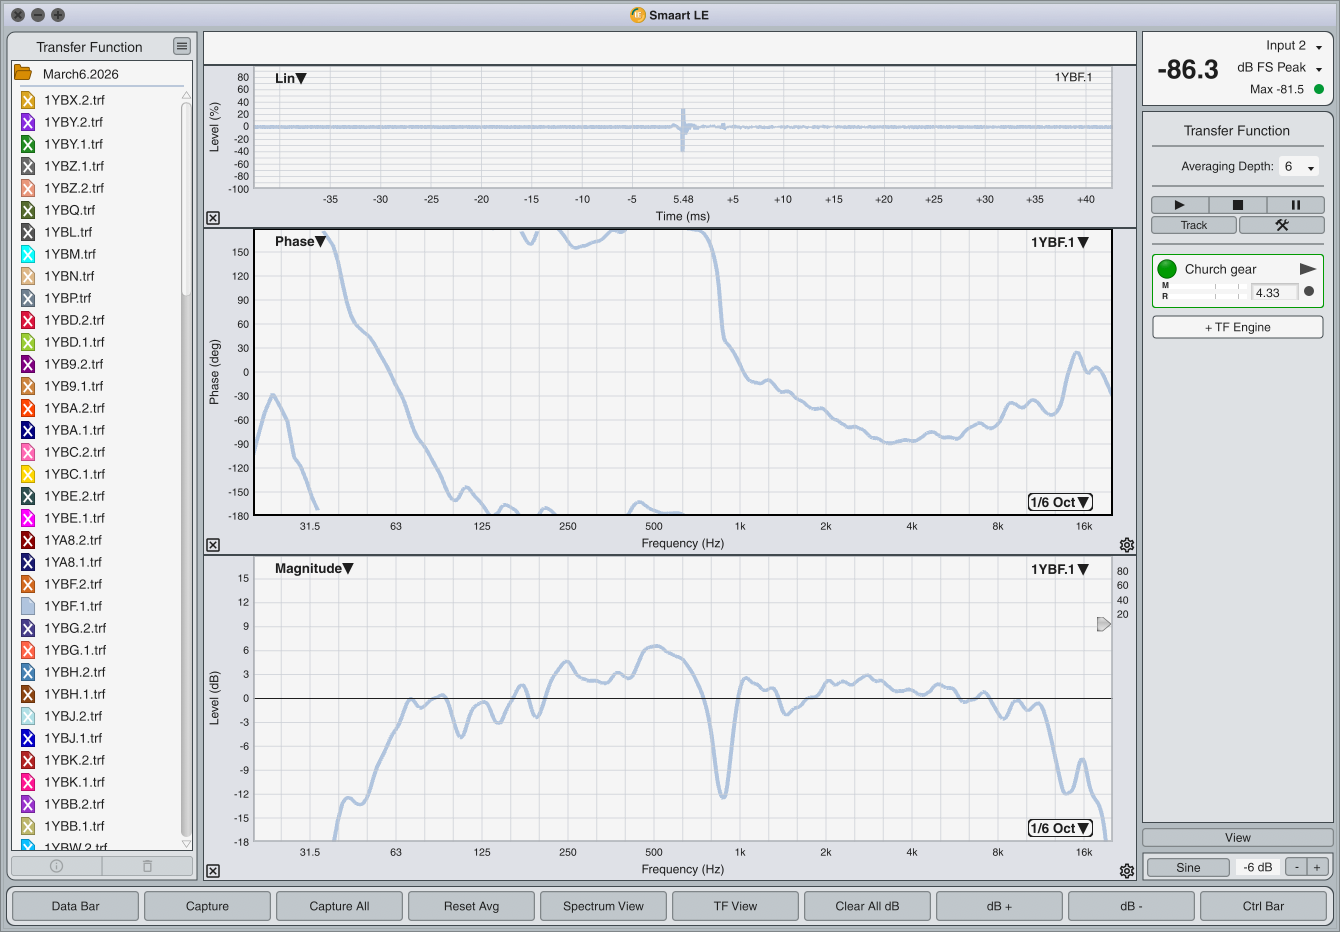Click the icon beside 1YBF.1.trf
This screenshot has height=932, width=1340.
pyautogui.click(x=28, y=606)
